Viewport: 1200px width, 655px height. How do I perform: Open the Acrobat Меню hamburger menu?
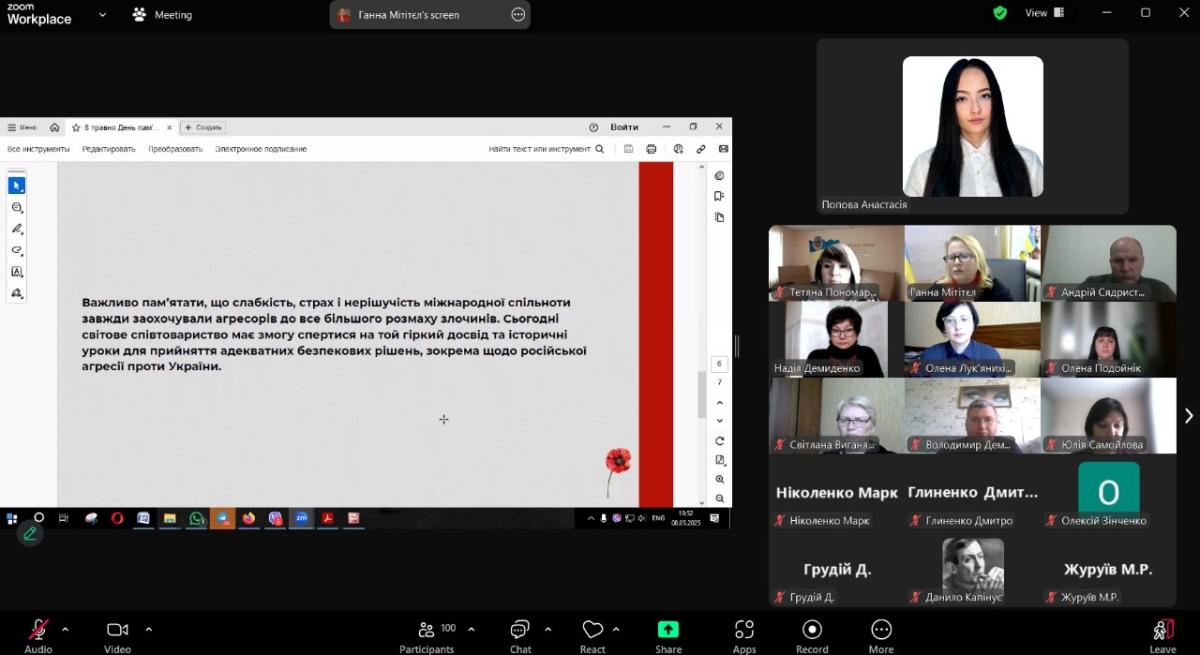pyautogui.click(x=22, y=127)
